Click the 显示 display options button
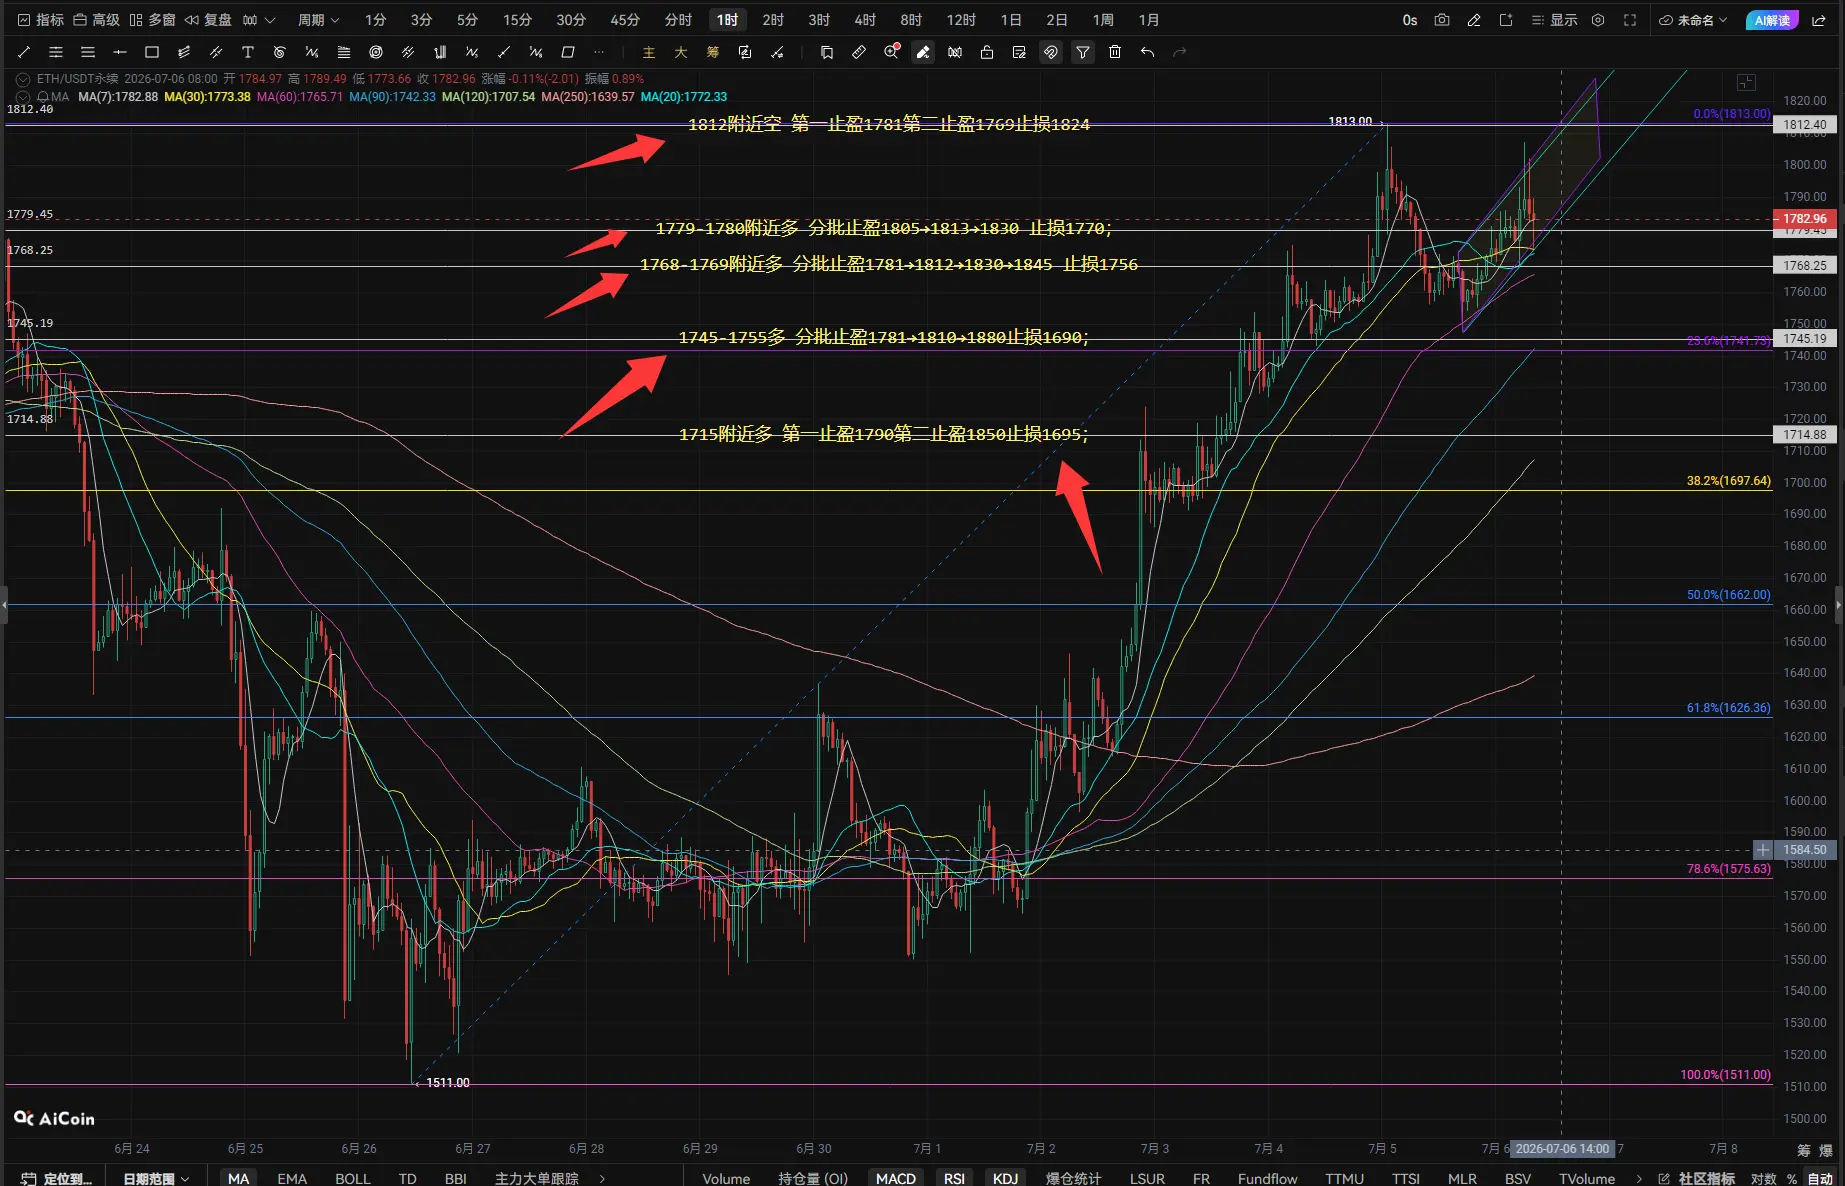 coord(1554,20)
